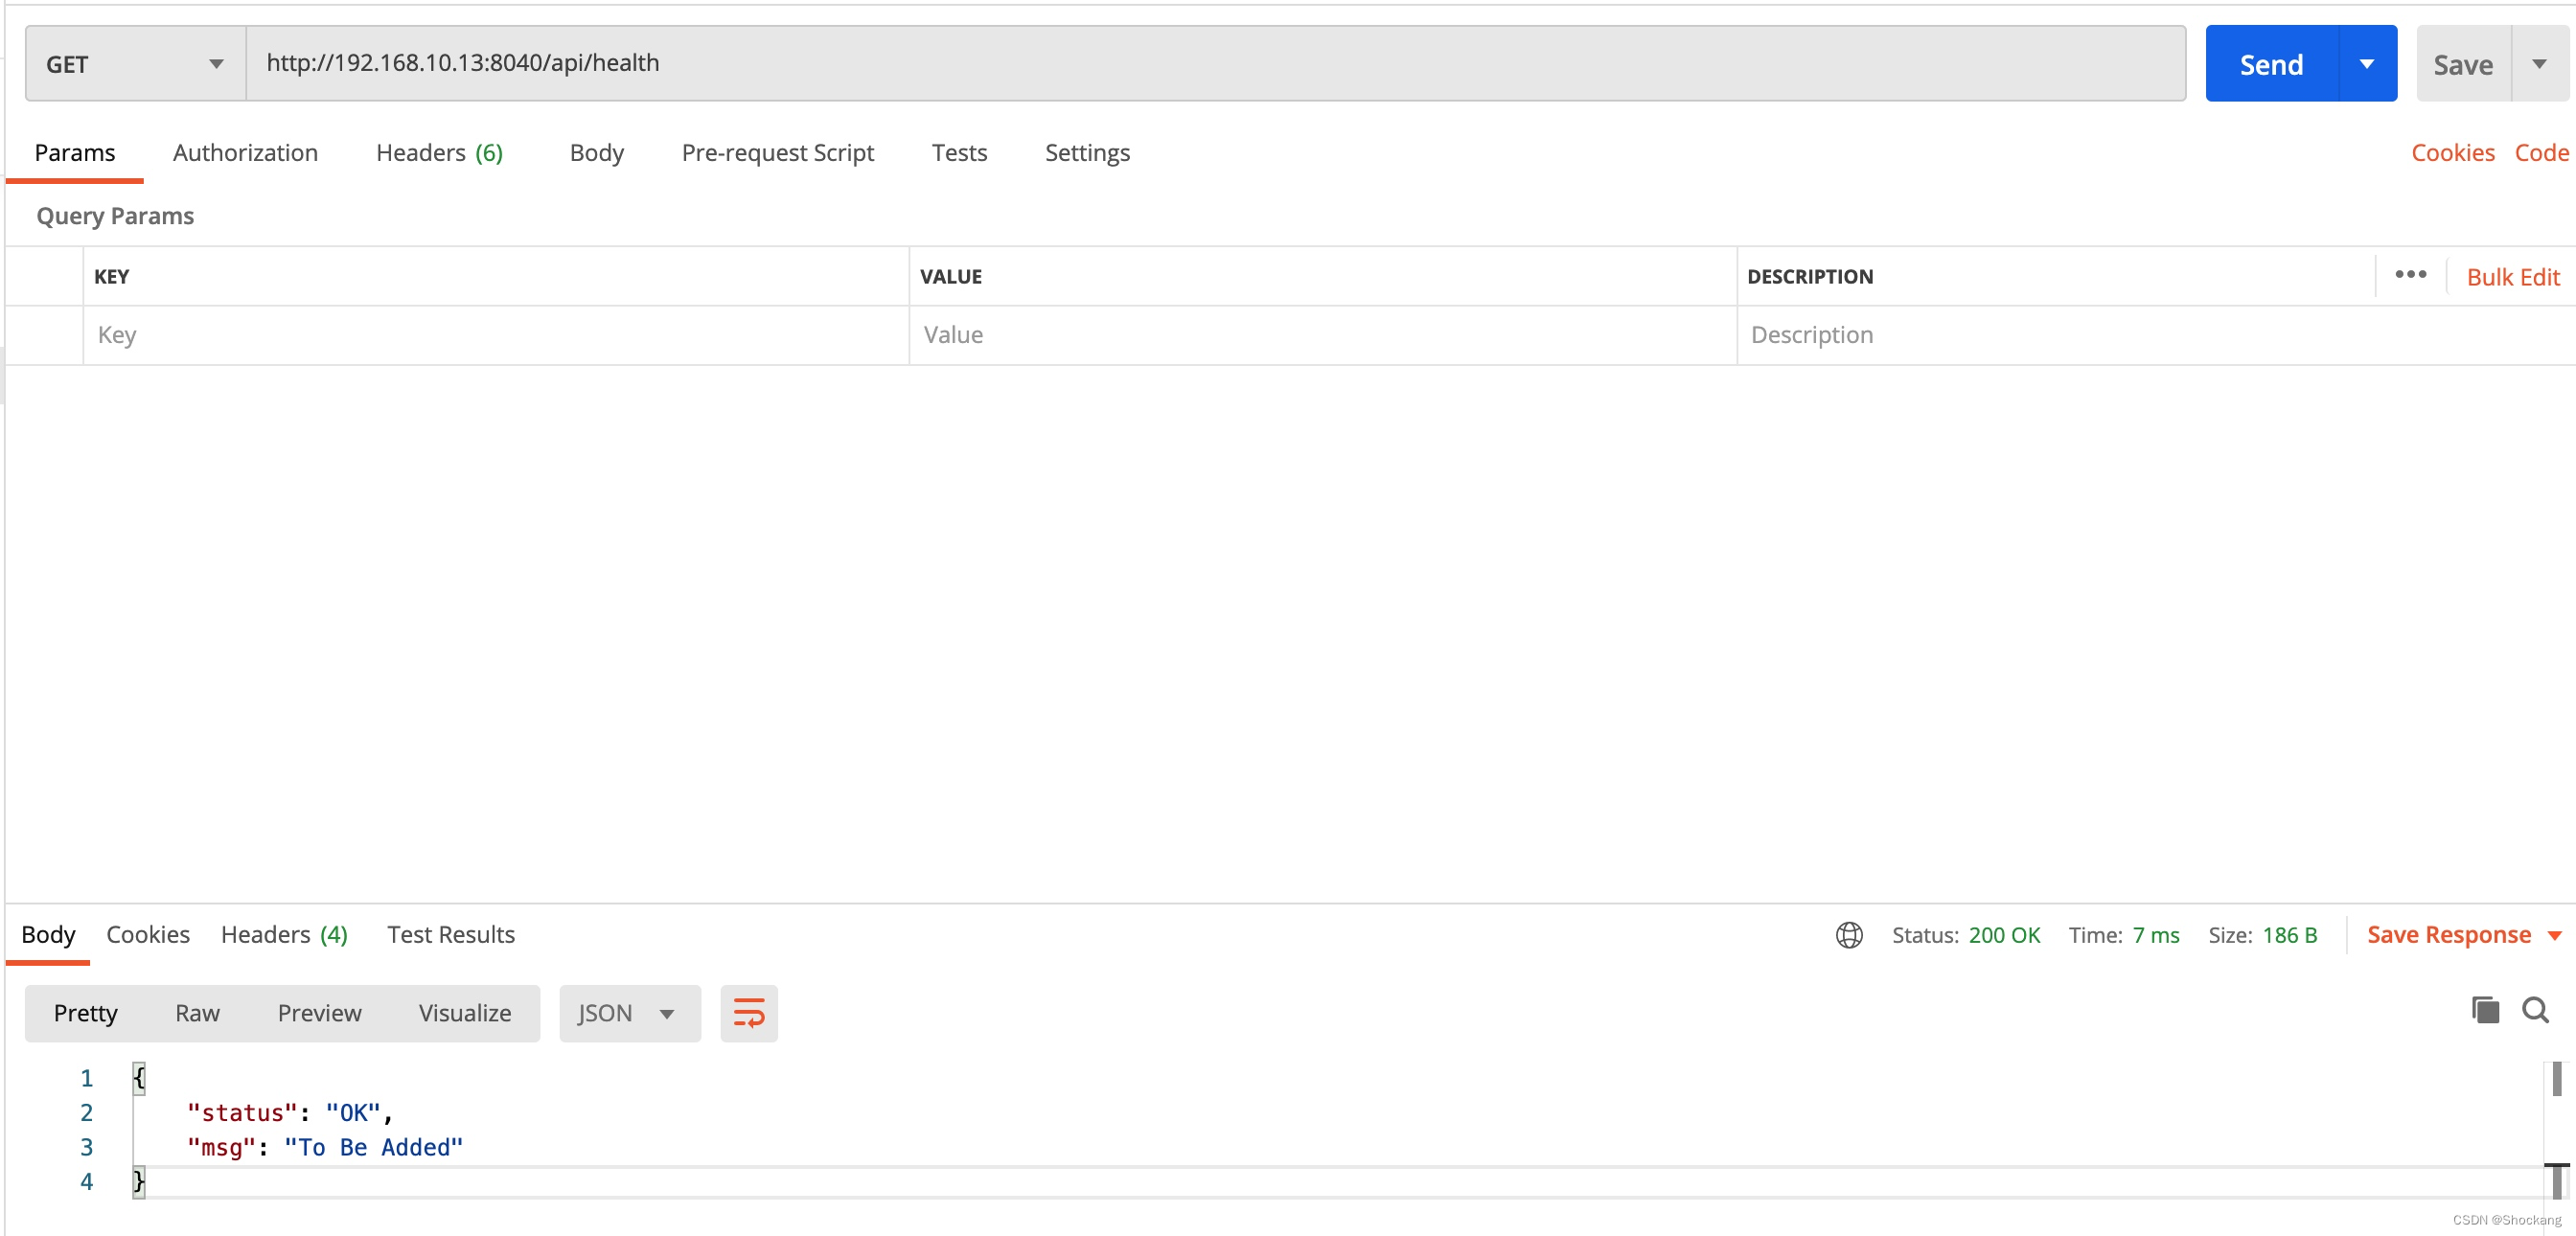Select the Save button dropdown arrow
Screen dimensions: 2576x1236
(x=2543, y=62)
